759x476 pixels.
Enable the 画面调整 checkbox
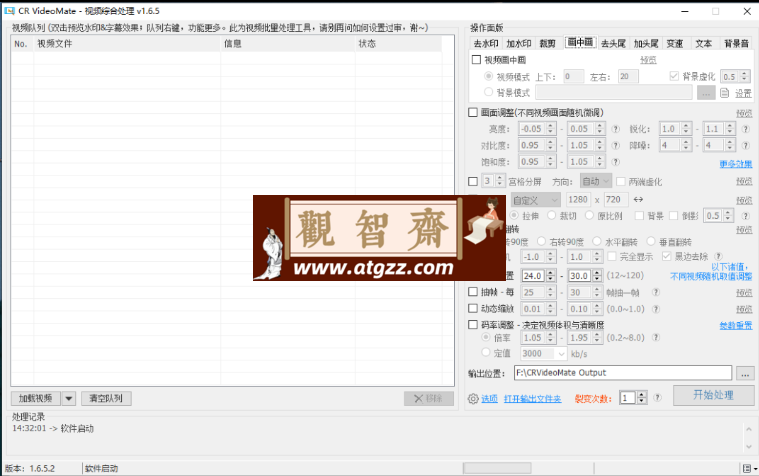(x=473, y=112)
